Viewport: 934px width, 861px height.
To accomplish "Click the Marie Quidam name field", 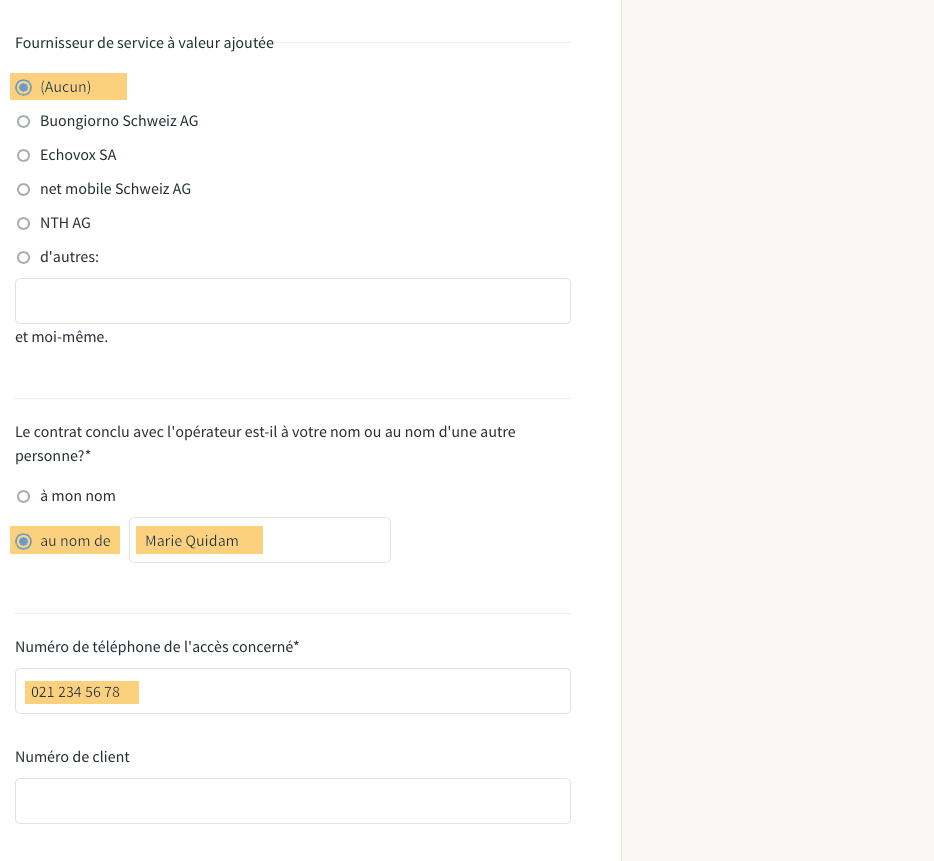I will click(x=260, y=540).
